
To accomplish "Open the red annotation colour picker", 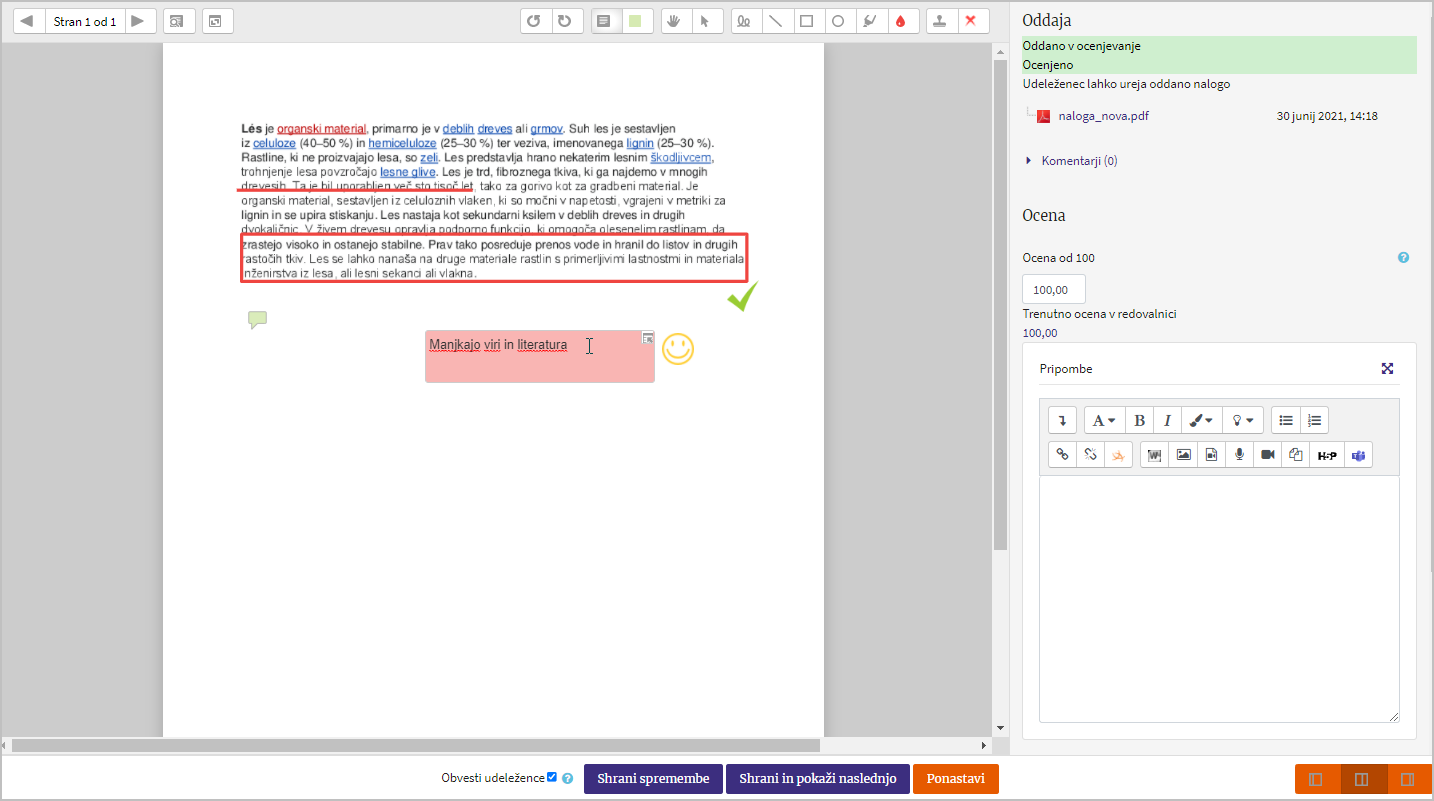I will [901, 21].
